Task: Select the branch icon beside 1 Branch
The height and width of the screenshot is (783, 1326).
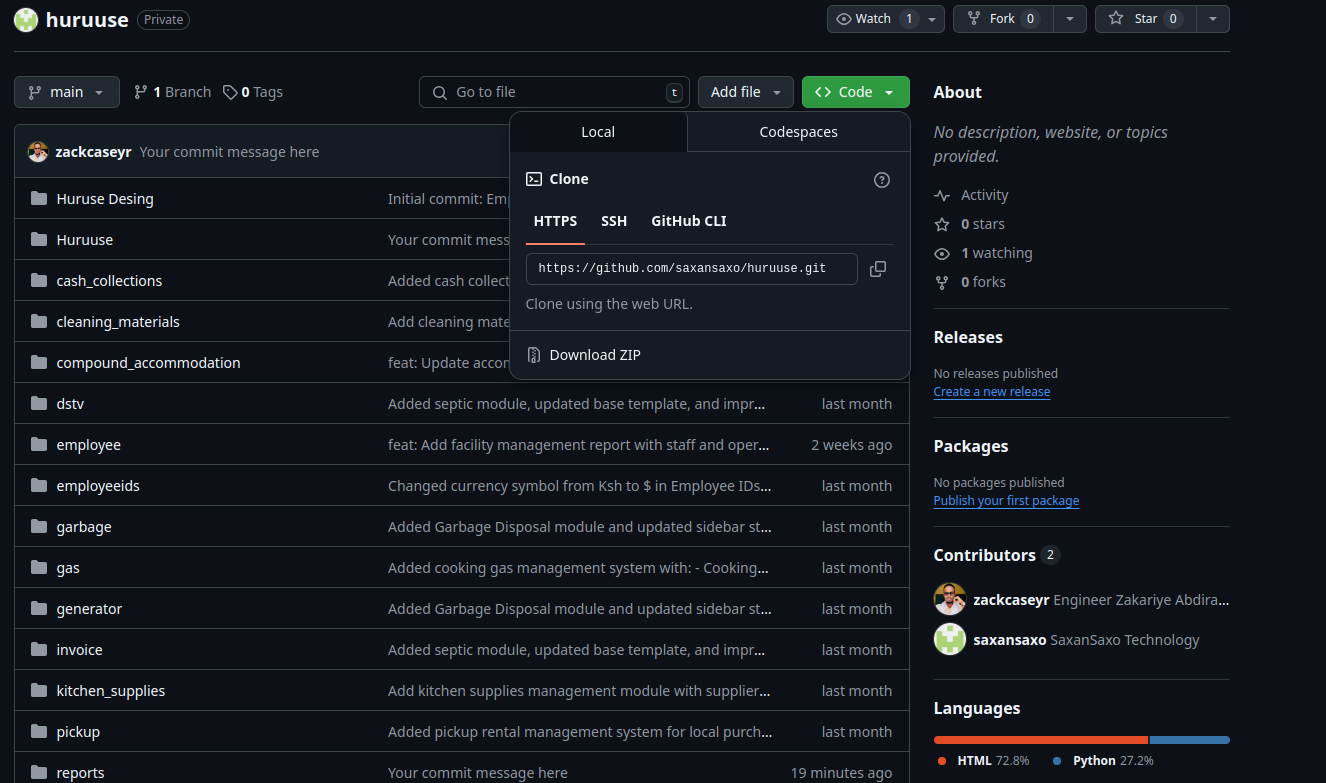Action: [x=141, y=92]
